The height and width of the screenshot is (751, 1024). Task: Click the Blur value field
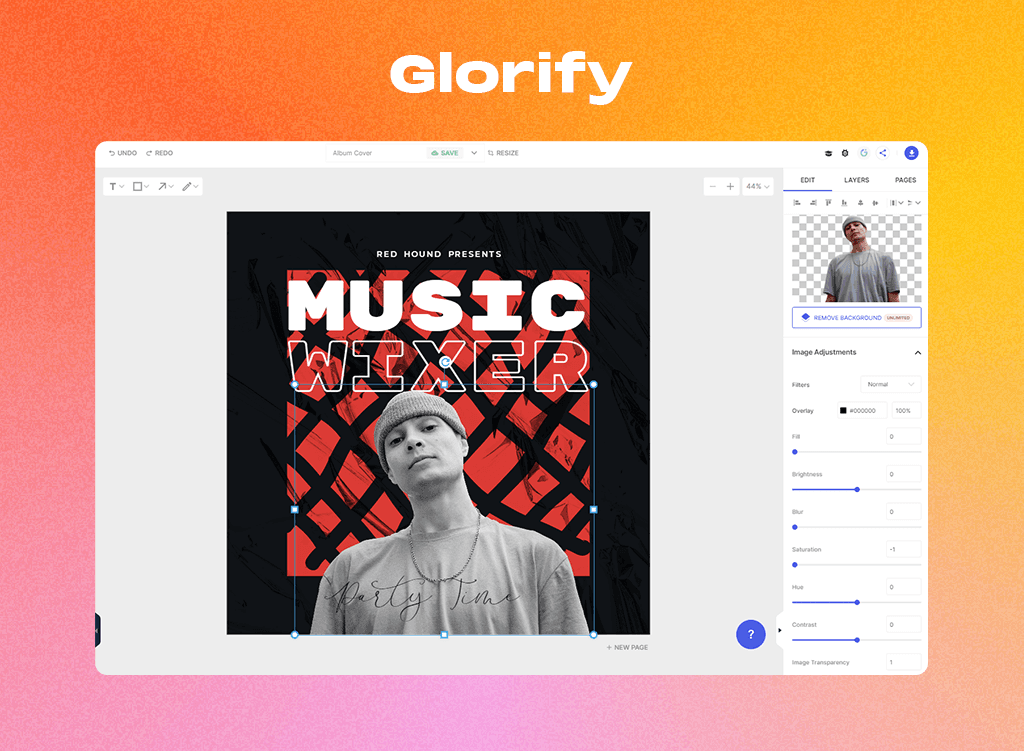tap(903, 512)
